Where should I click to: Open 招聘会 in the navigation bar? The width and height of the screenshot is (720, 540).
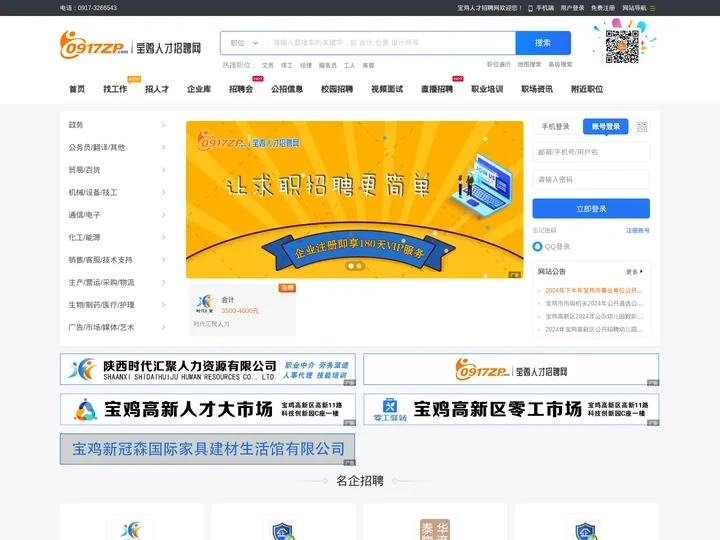tap(241, 89)
